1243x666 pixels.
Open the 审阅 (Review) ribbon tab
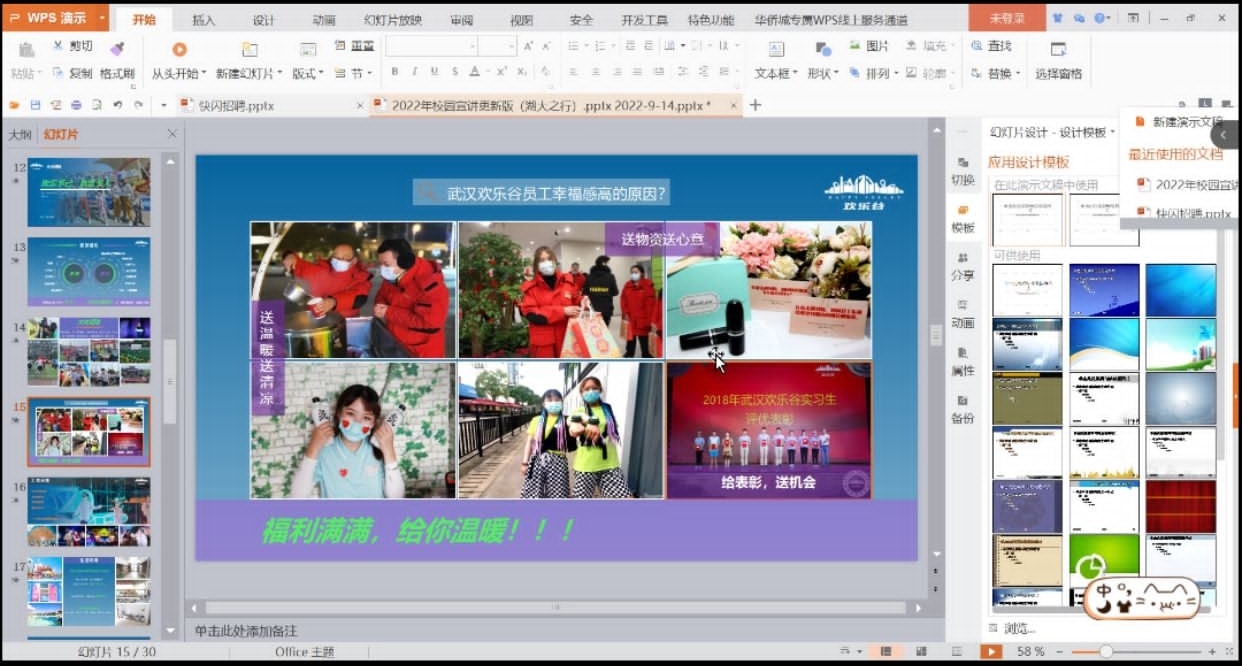tap(462, 20)
